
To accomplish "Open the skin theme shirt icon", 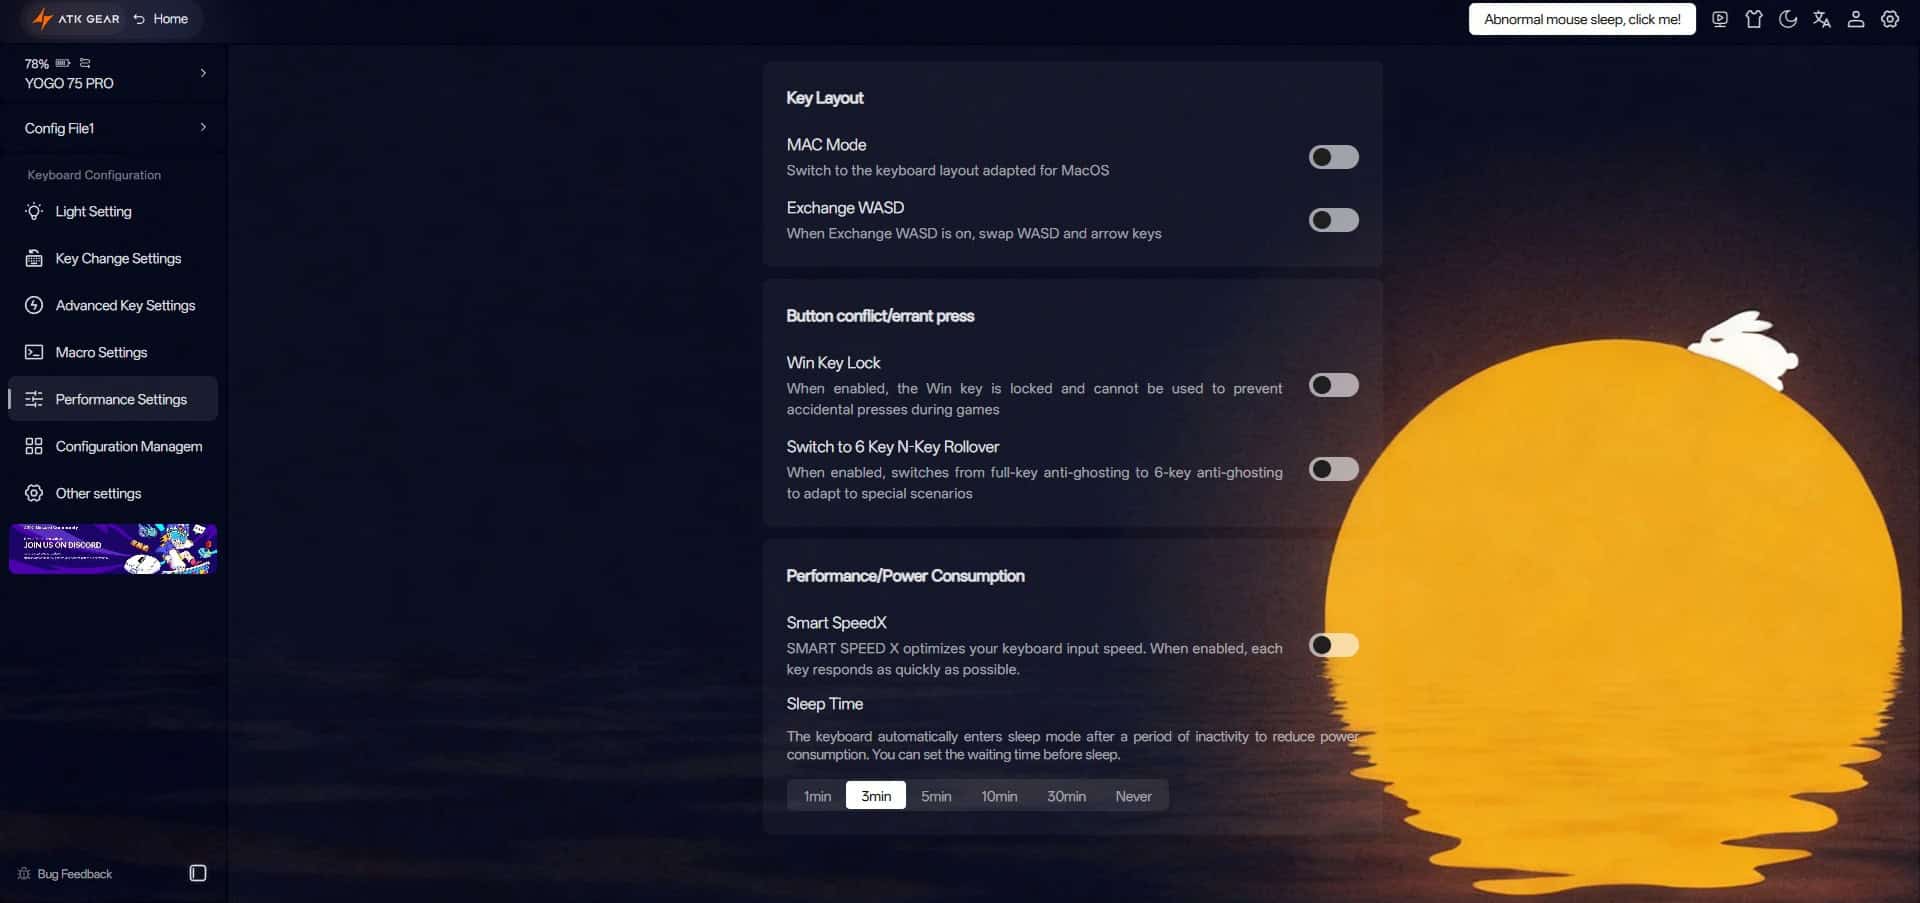I will [1754, 19].
